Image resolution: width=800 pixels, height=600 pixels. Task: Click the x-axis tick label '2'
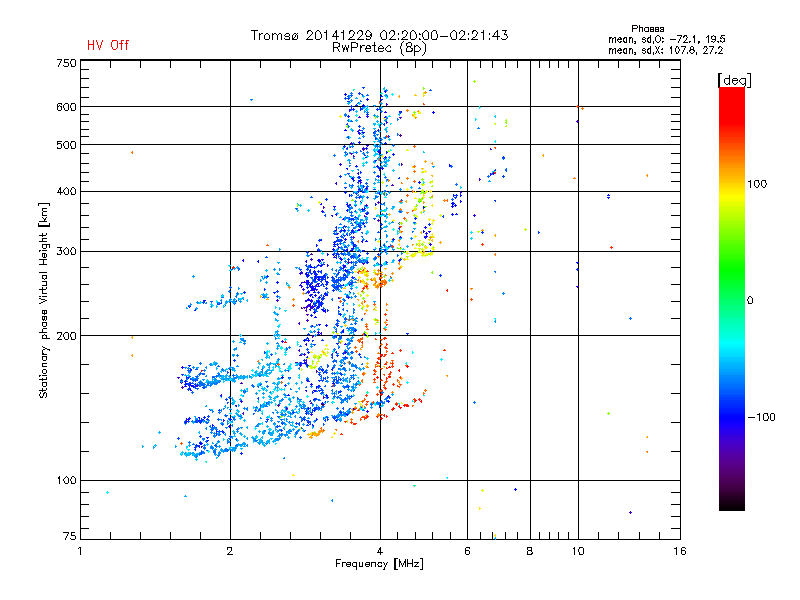point(230,551)
